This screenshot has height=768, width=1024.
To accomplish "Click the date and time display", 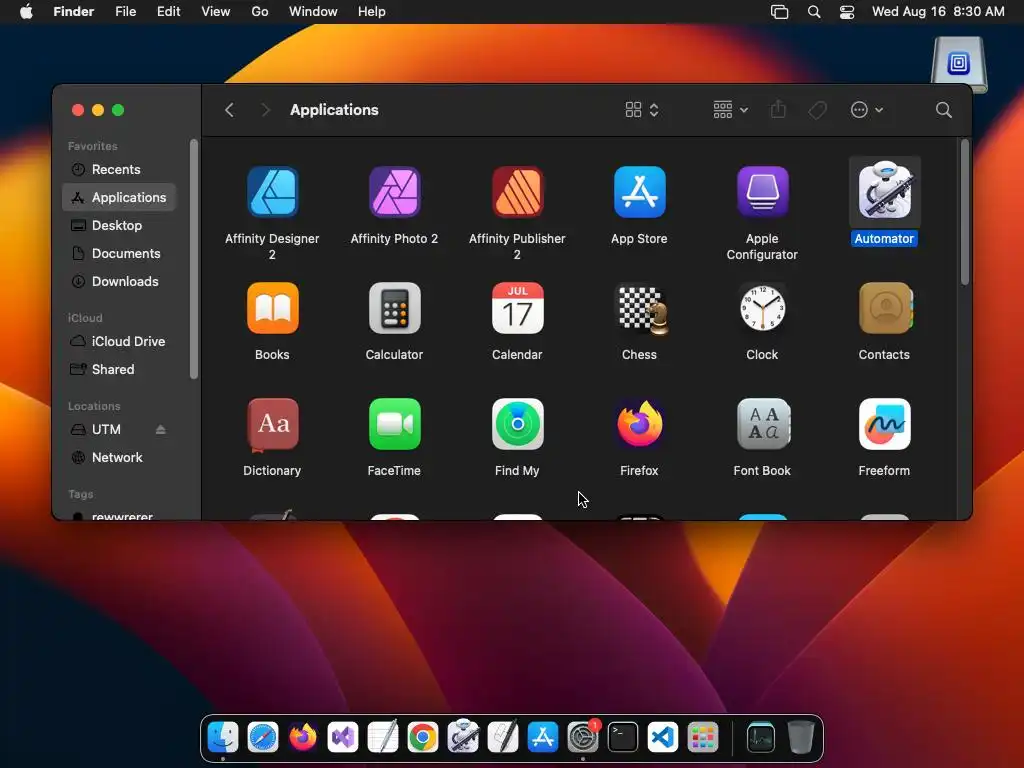I will (x=938, y=12).
